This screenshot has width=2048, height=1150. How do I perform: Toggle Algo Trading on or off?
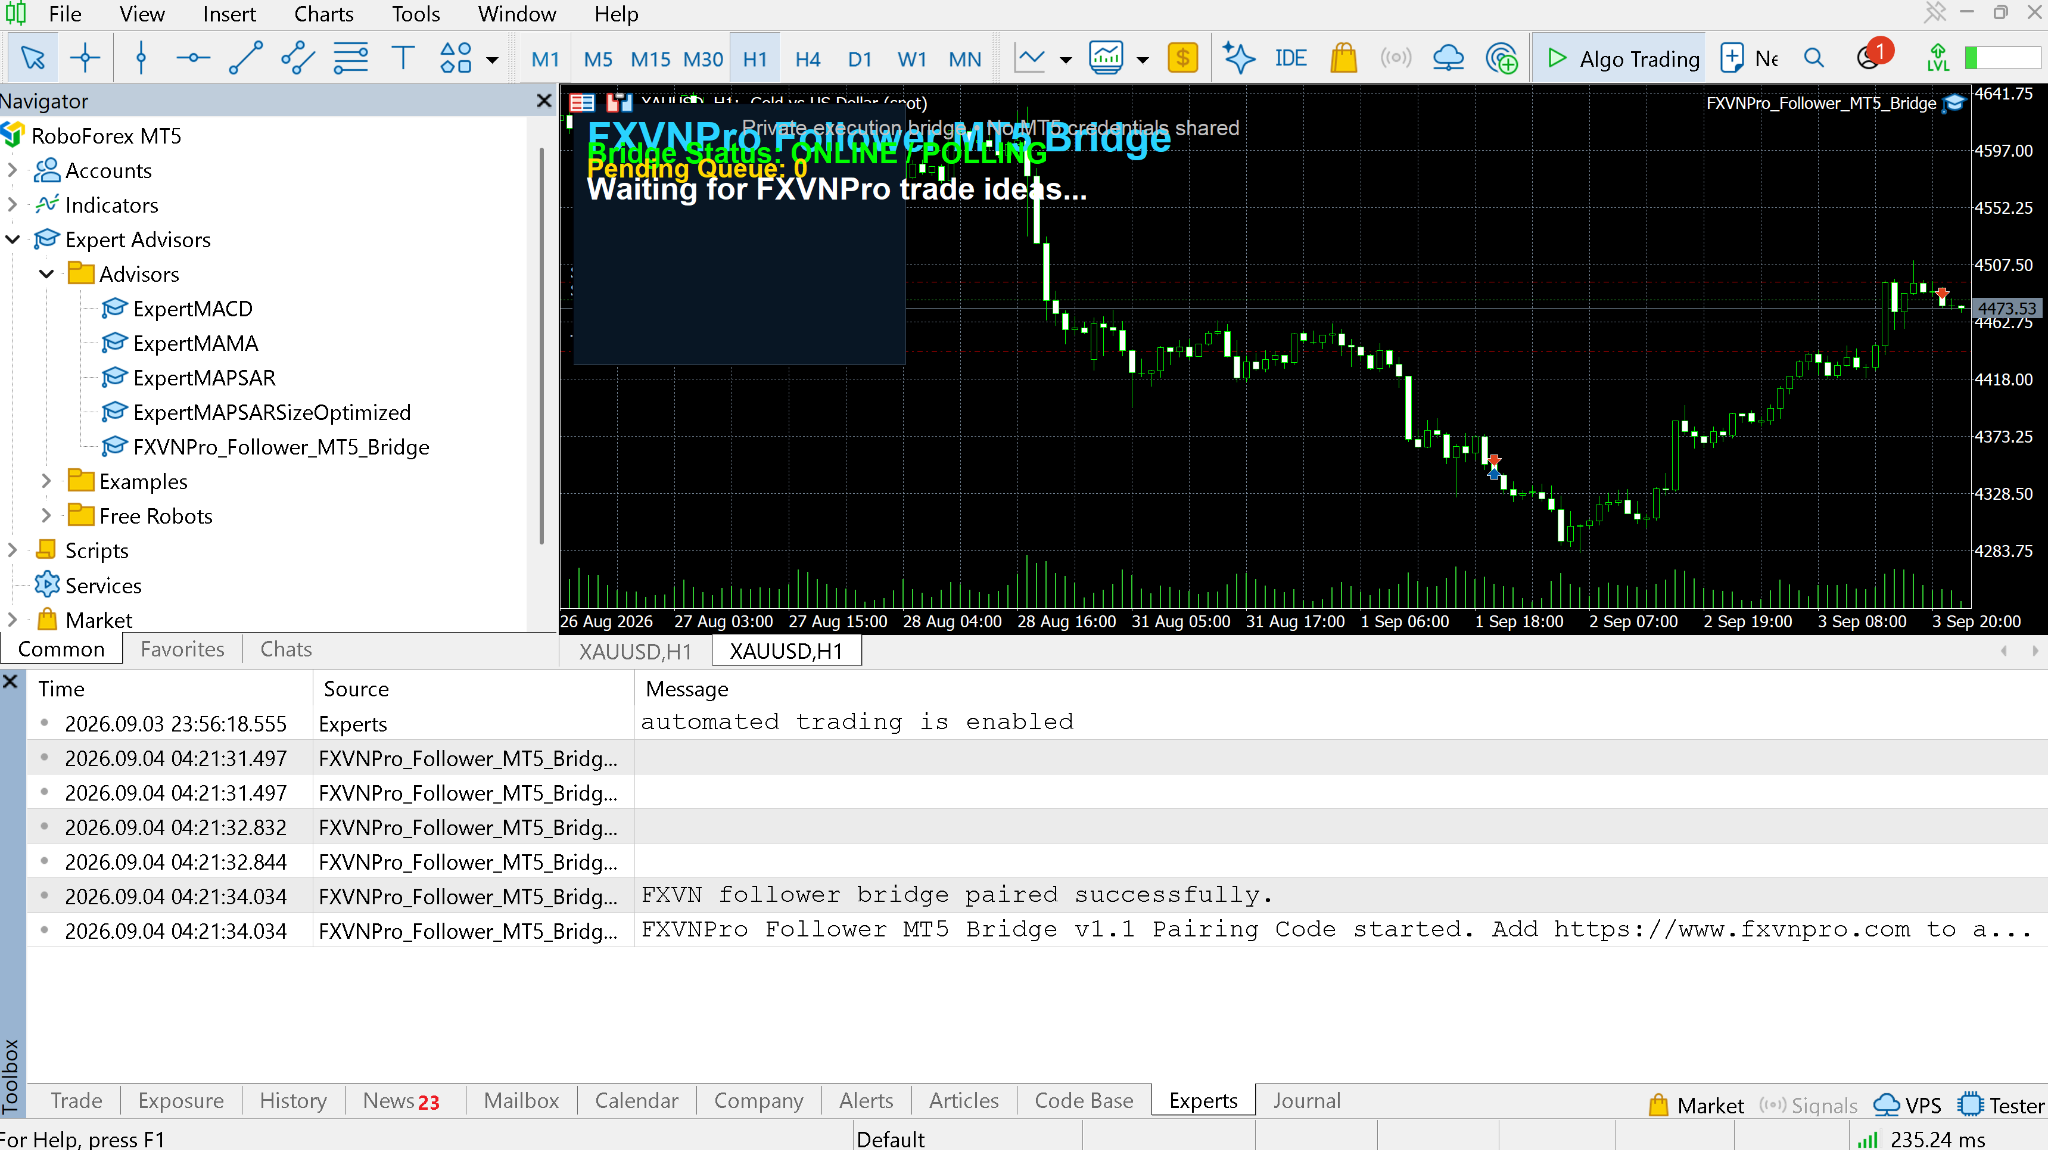point(1622,59)
